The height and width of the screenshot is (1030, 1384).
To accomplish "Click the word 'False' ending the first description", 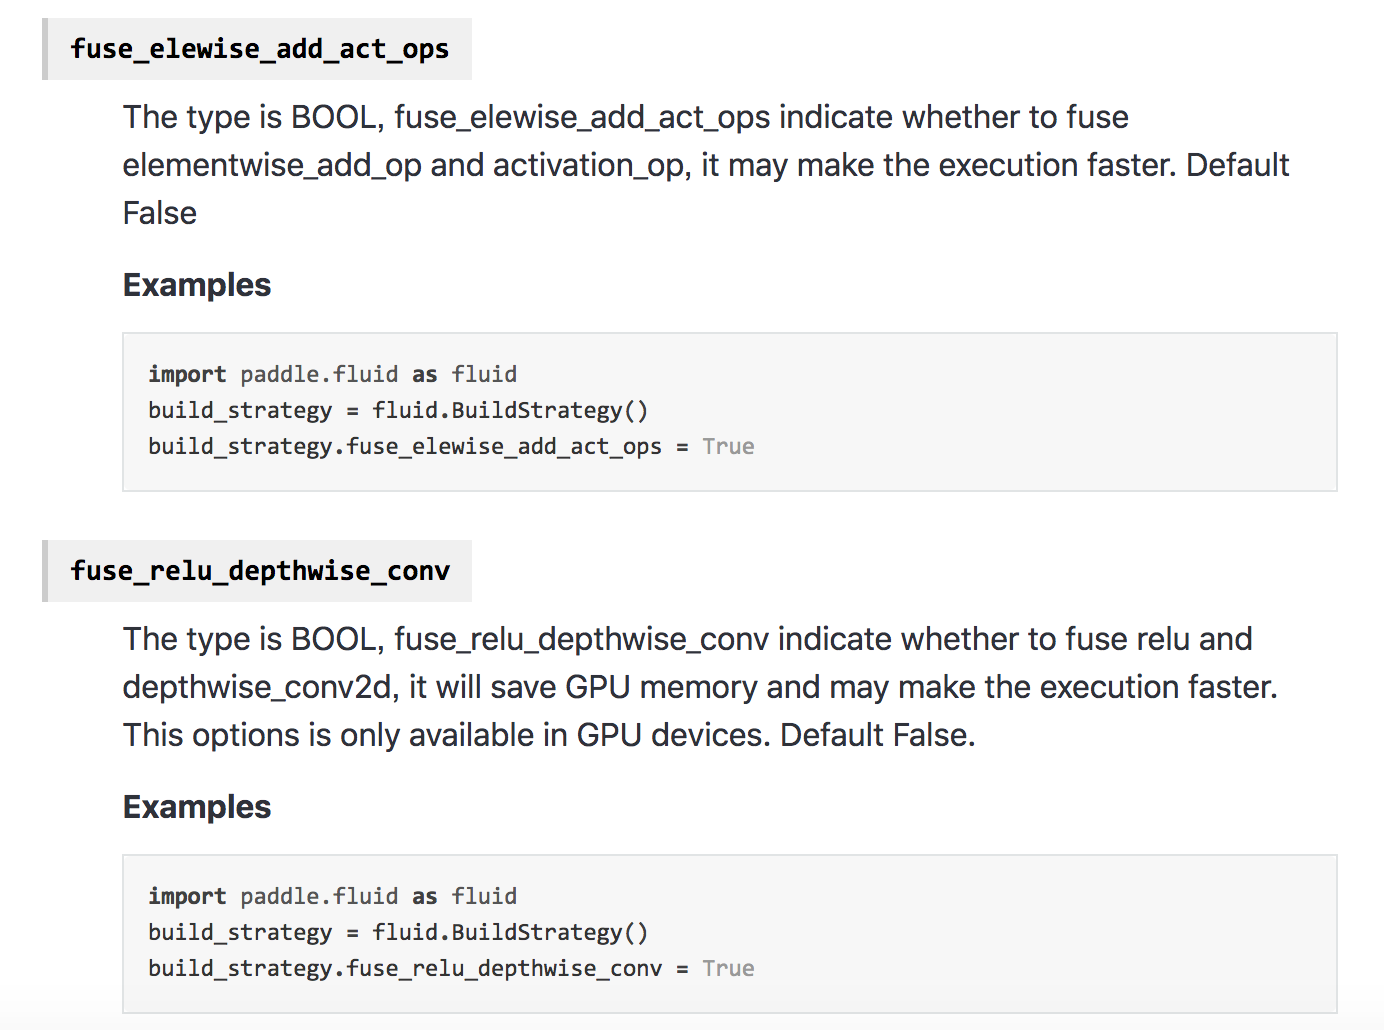I will (159, 213).
